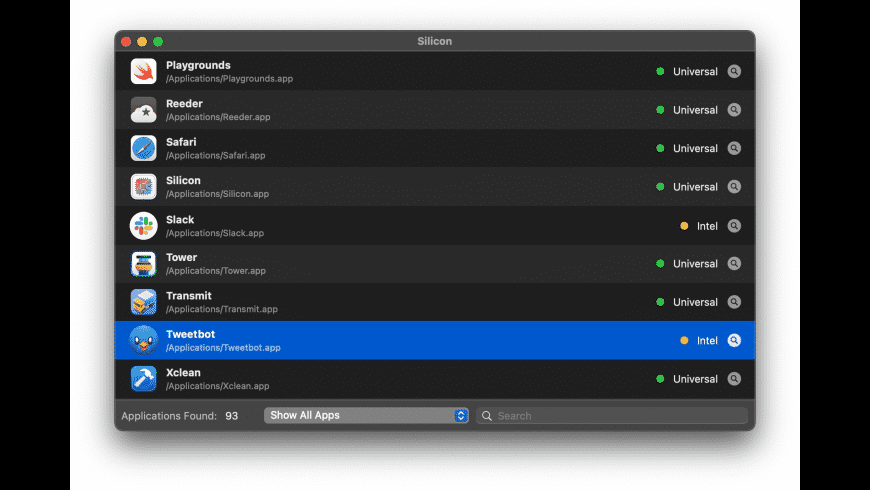
Task: Click the Tower app icon
Action: coord(143,264)
